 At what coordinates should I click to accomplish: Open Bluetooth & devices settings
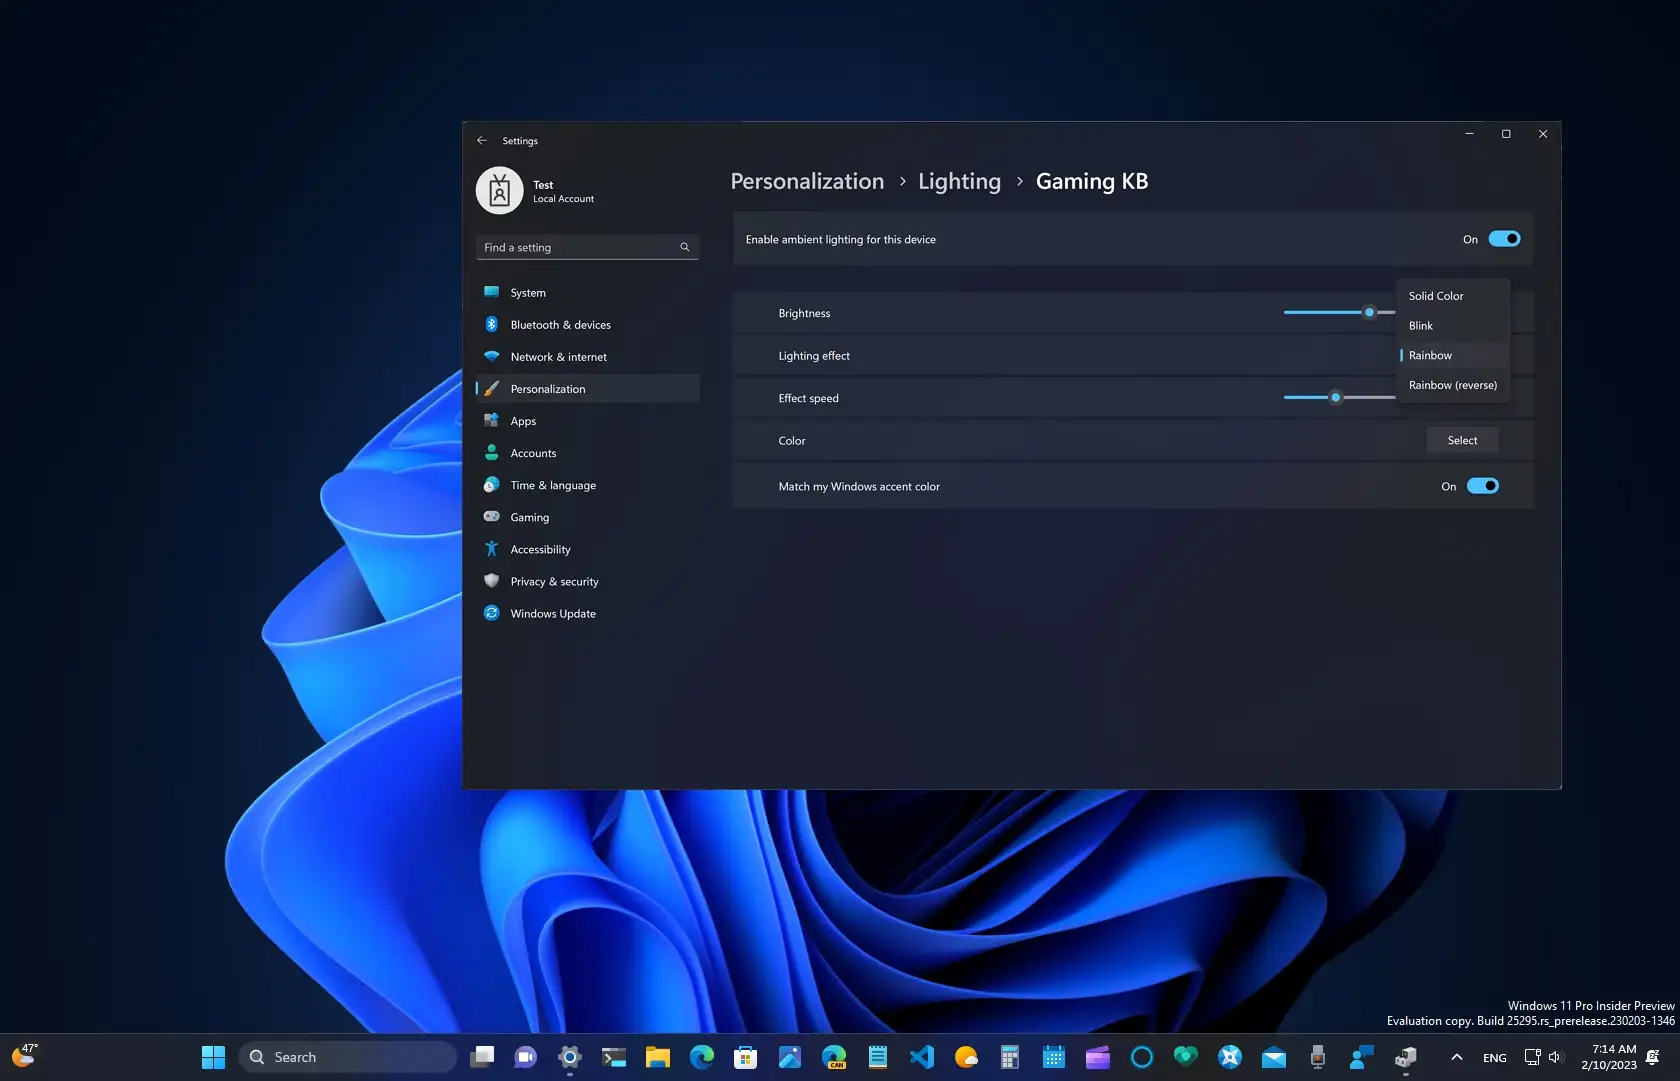tap(560, 324)
